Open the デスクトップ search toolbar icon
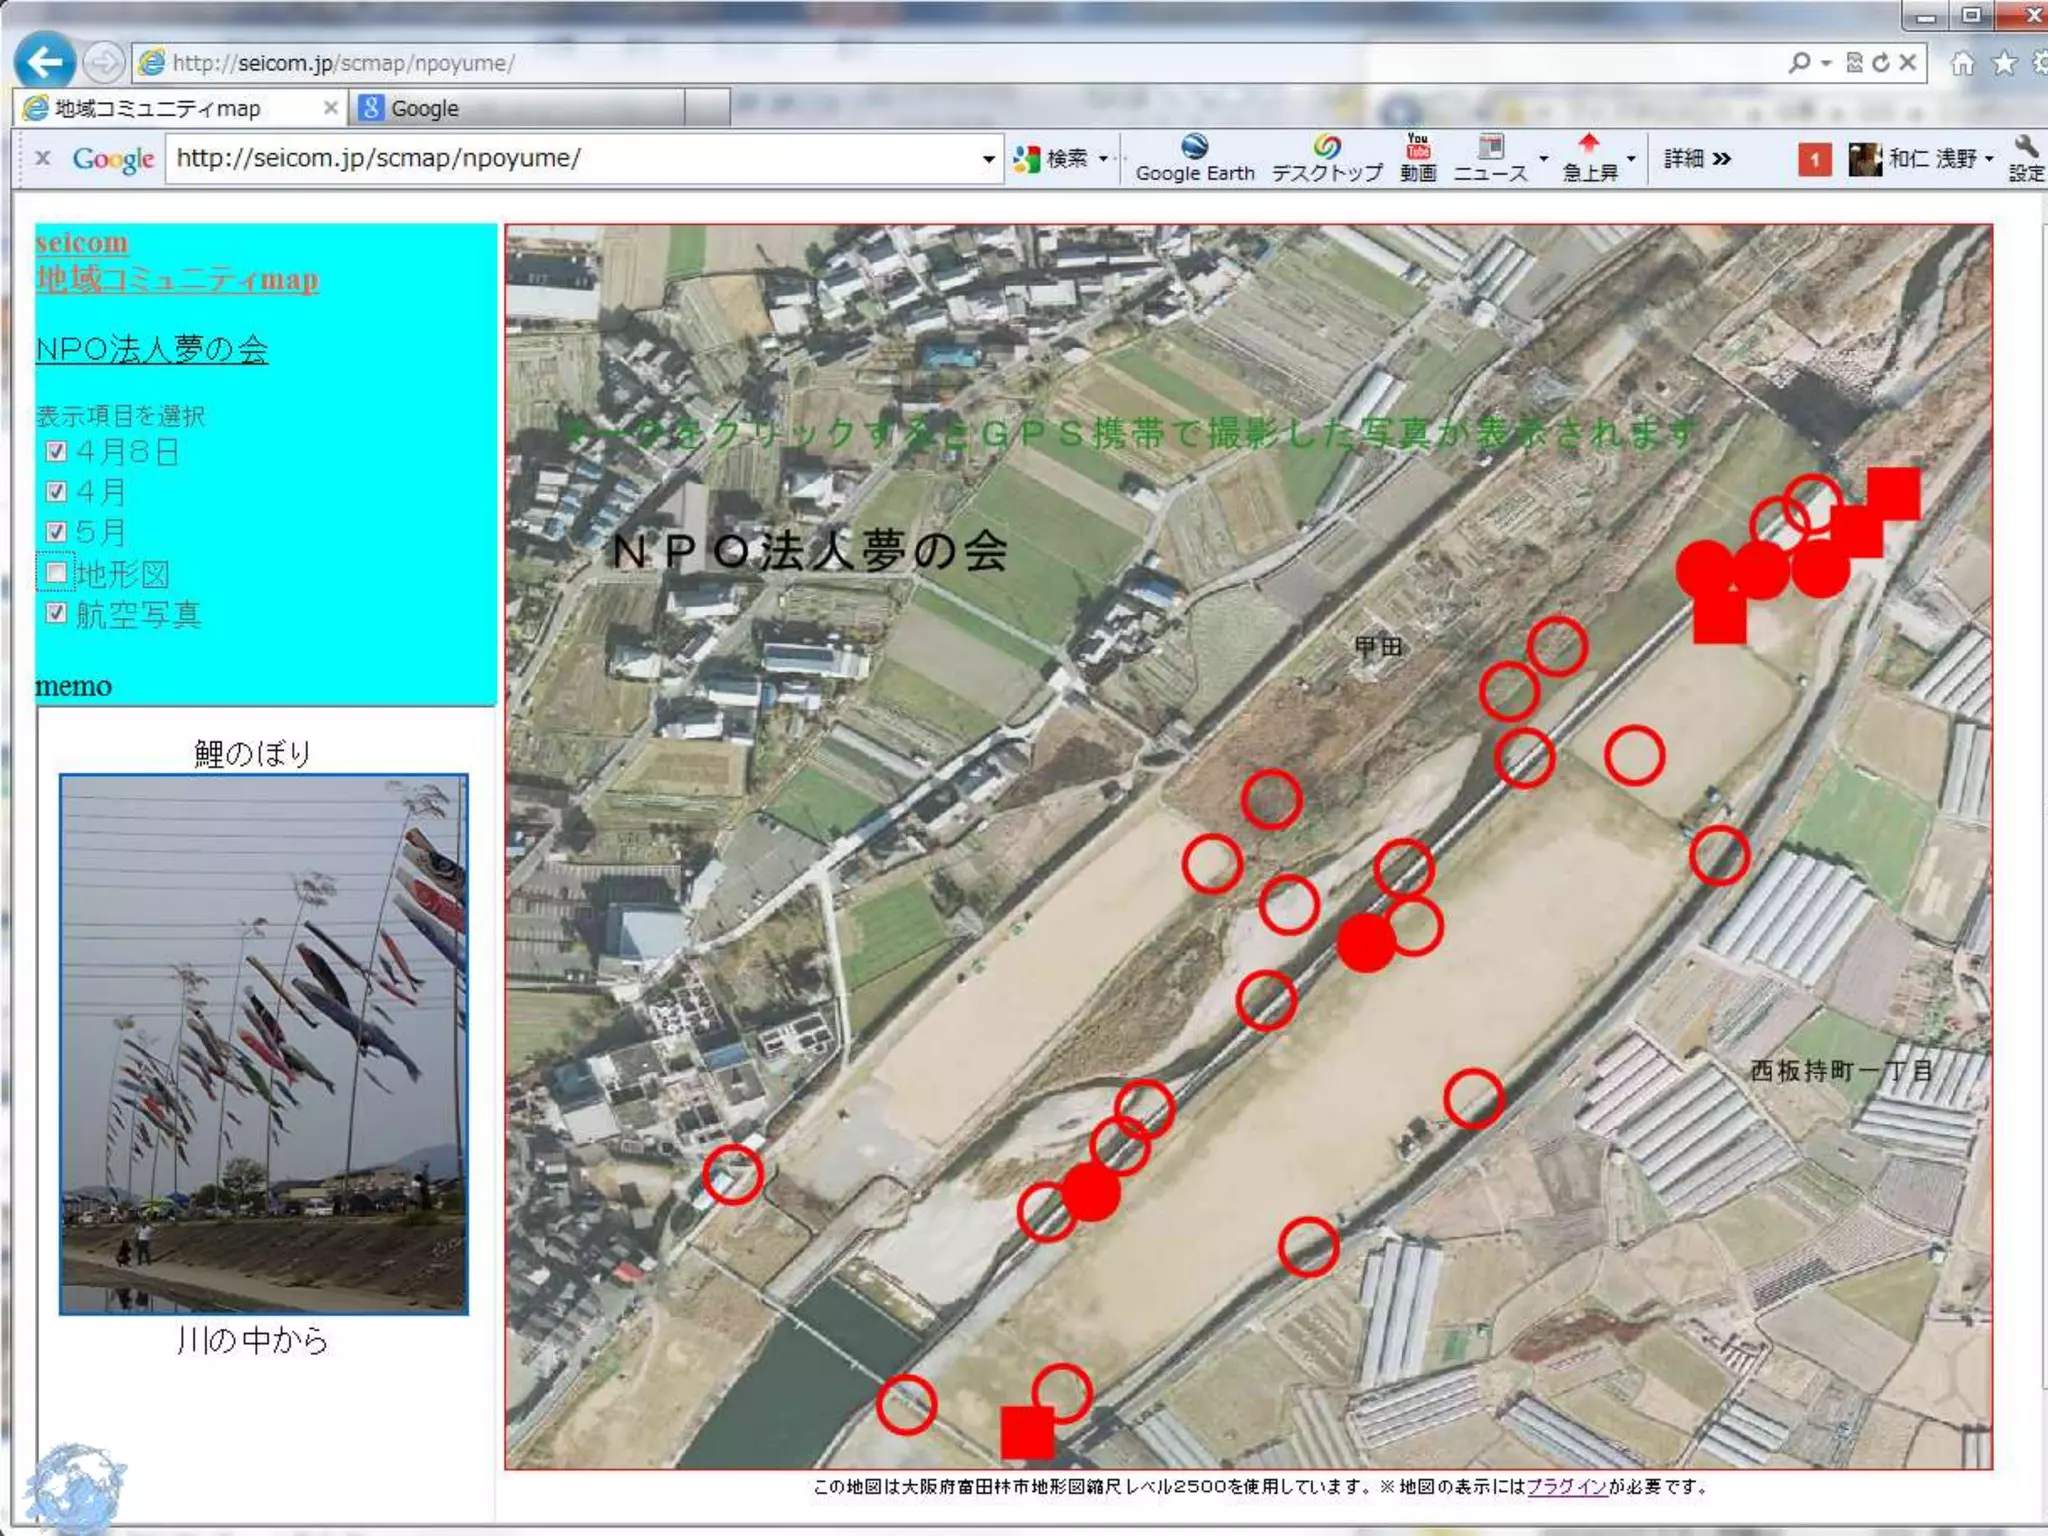Image resolution: width=2048 pixels, height=1536 pixels. 1327,158
